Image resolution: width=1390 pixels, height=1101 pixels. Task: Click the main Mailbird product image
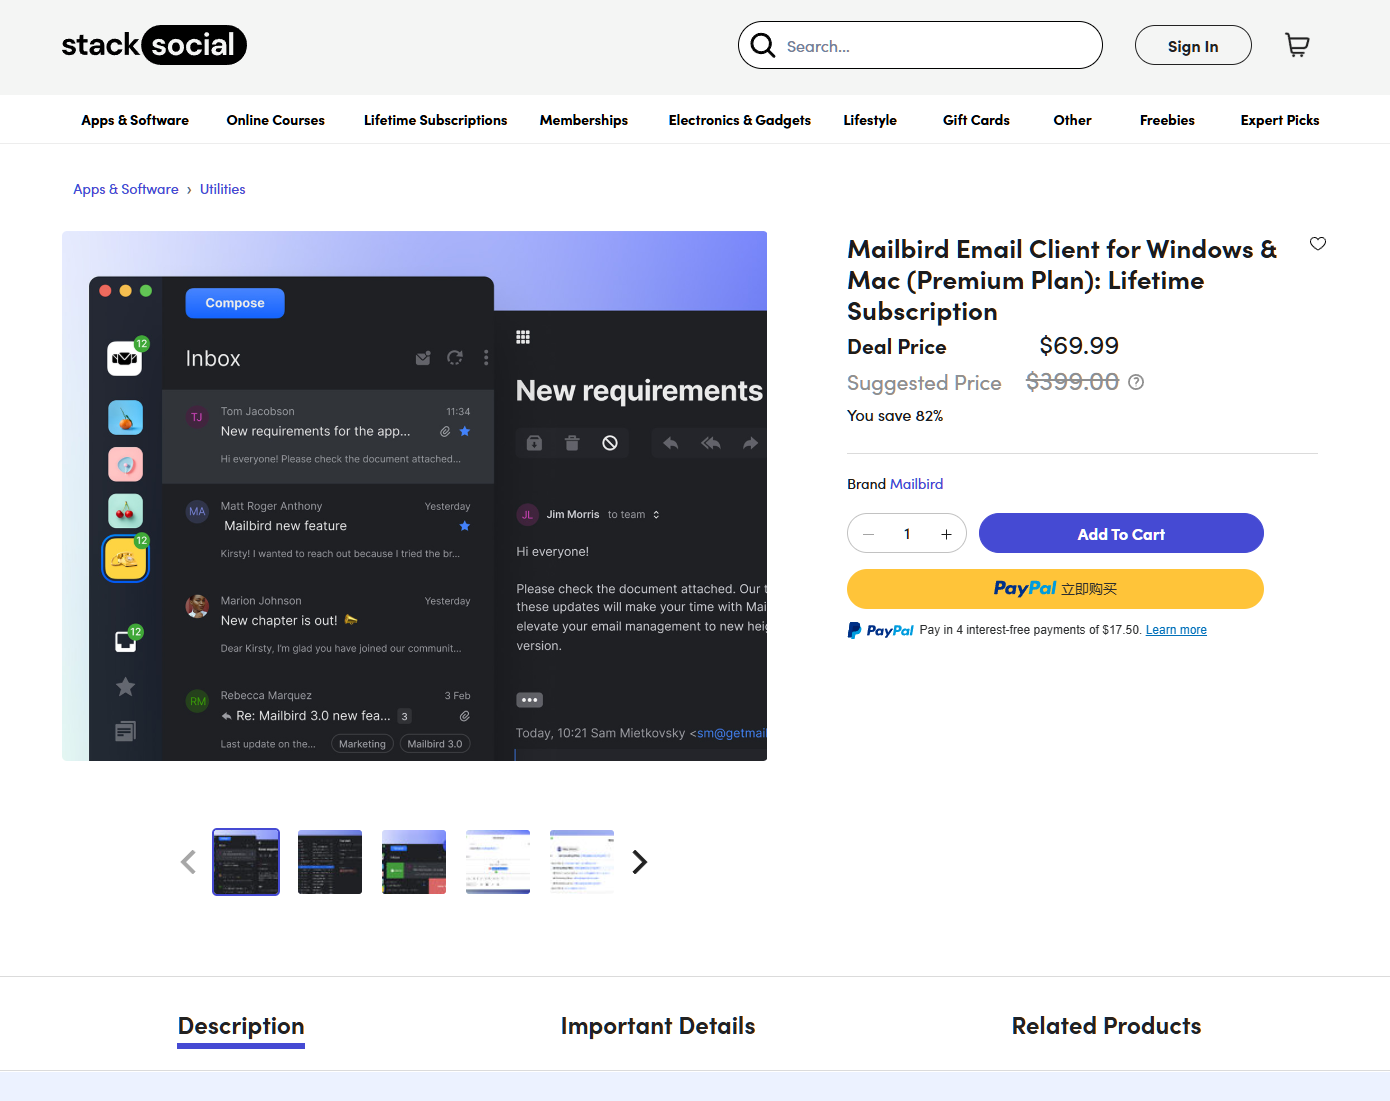(414, 496)
